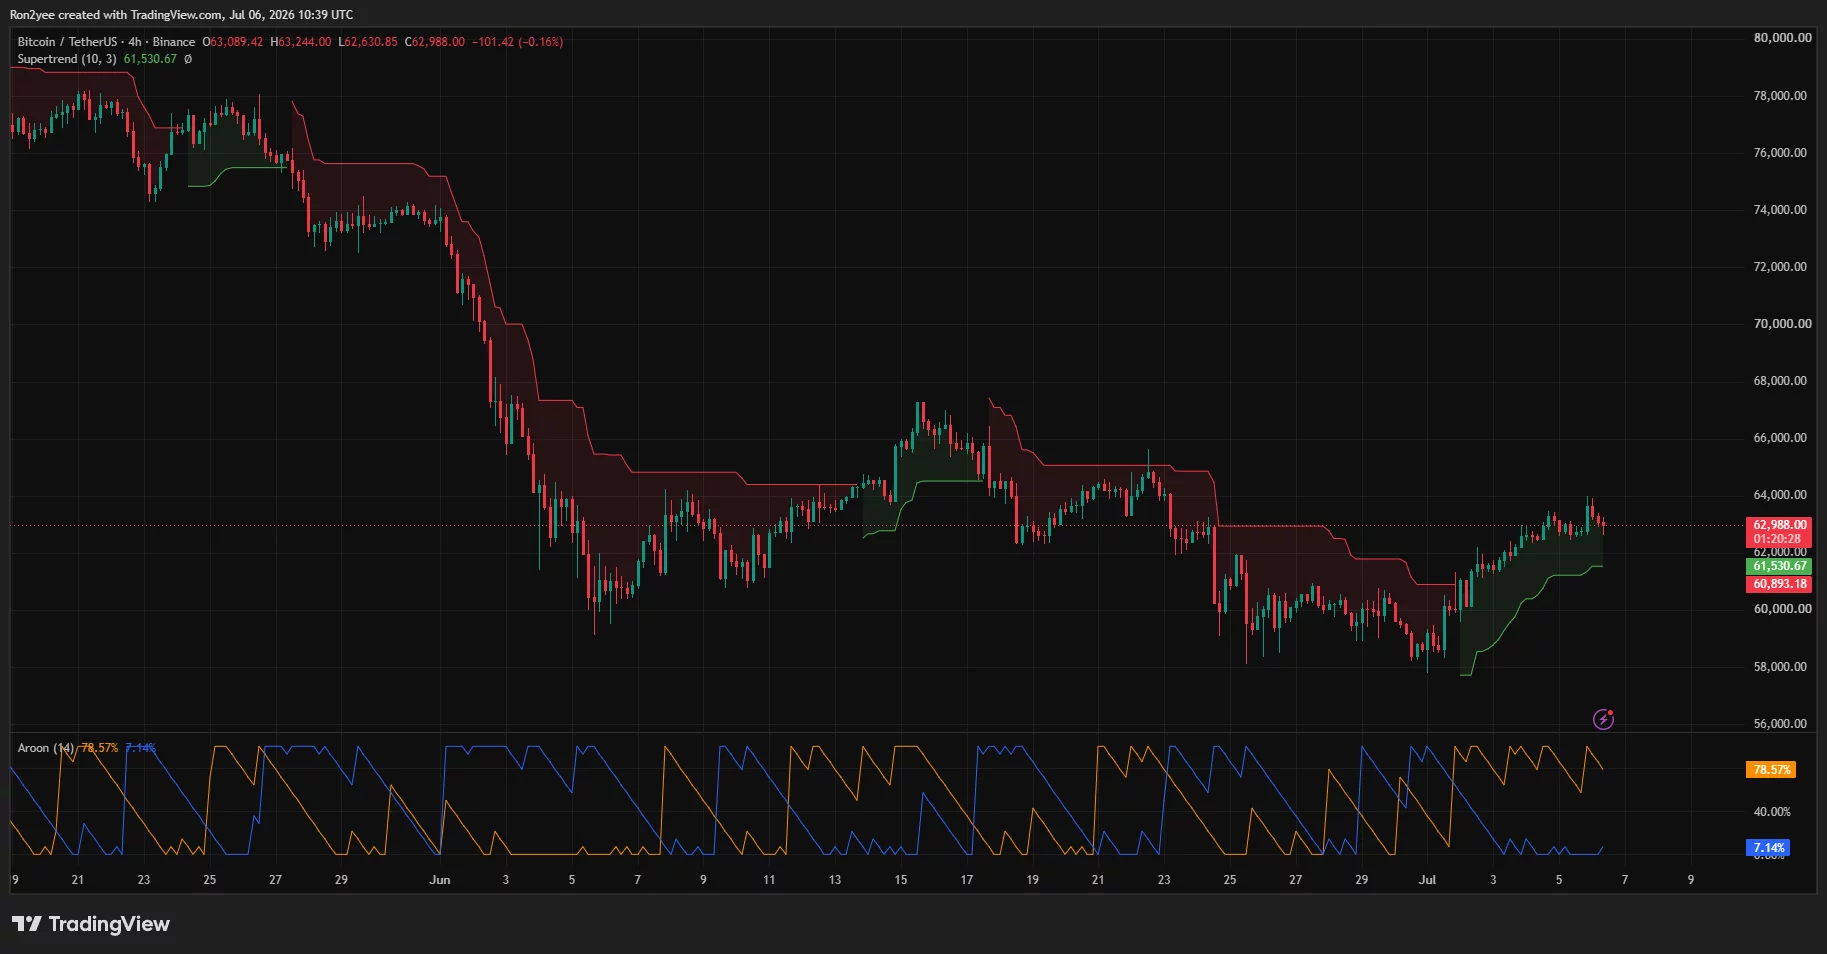Click the Jul label on the time axis
Viewport: 1827px width, 954px height.
[x=1427, y=880]
